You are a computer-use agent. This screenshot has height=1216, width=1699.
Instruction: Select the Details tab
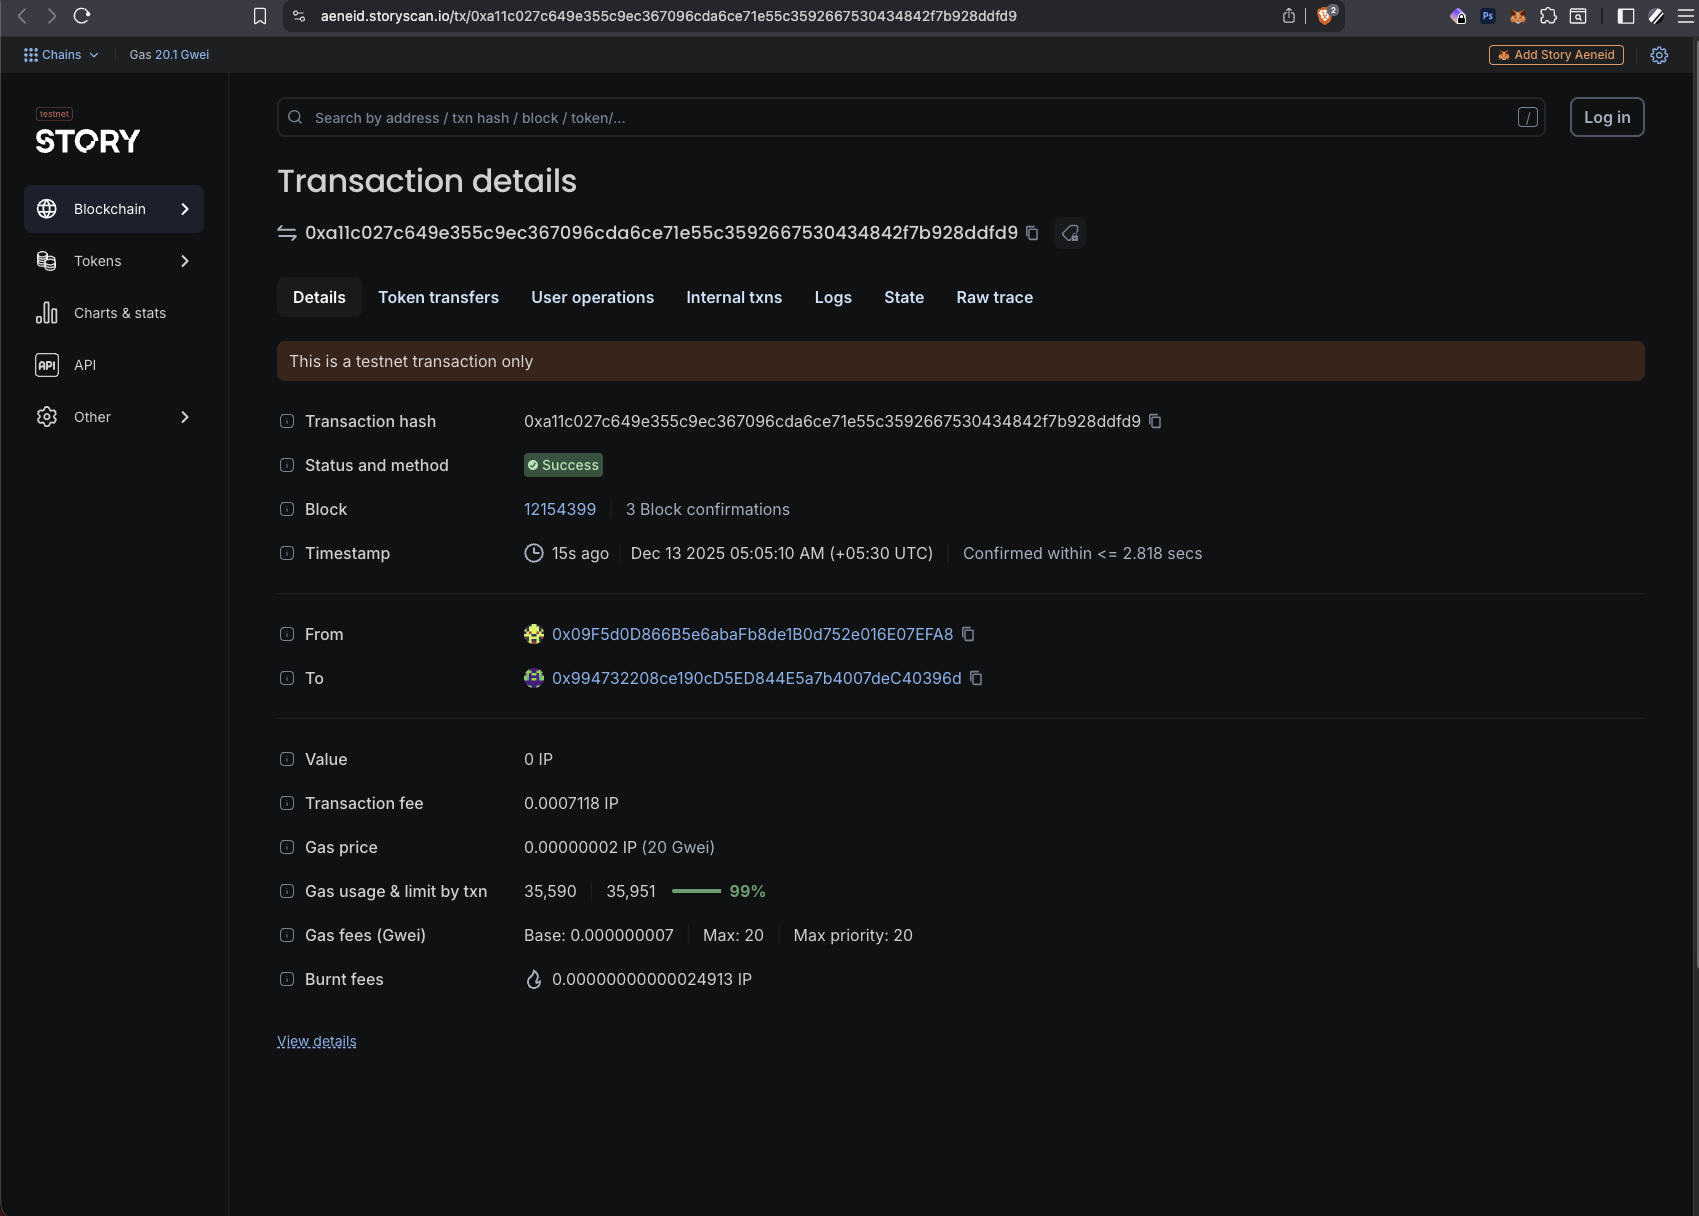[x=319, y=297]
